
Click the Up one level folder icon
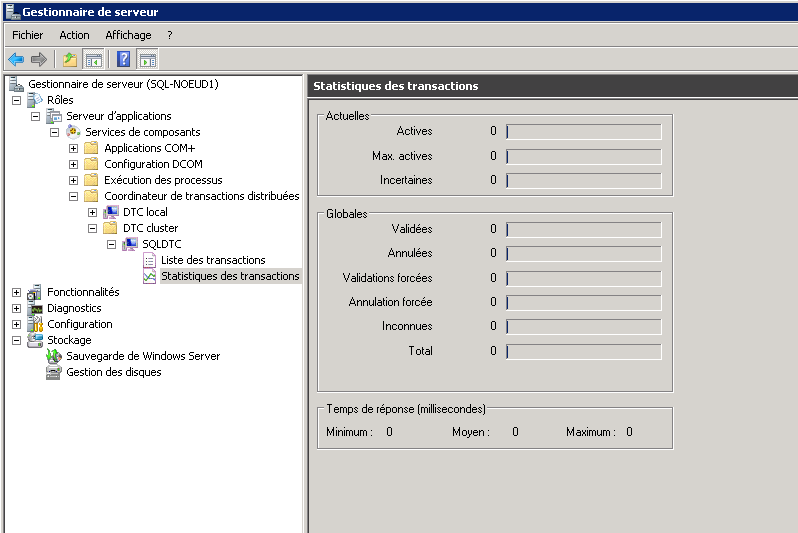(70, 59)
